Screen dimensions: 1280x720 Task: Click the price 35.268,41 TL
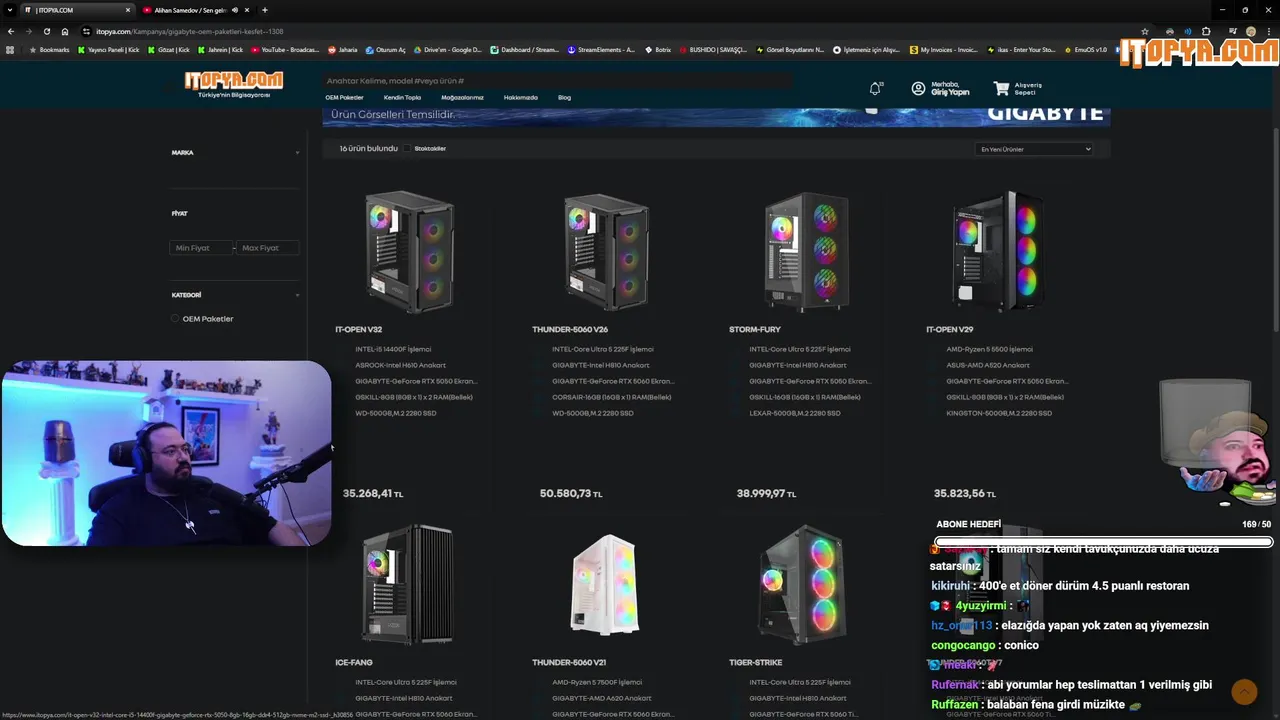click(x=373, y=494)
